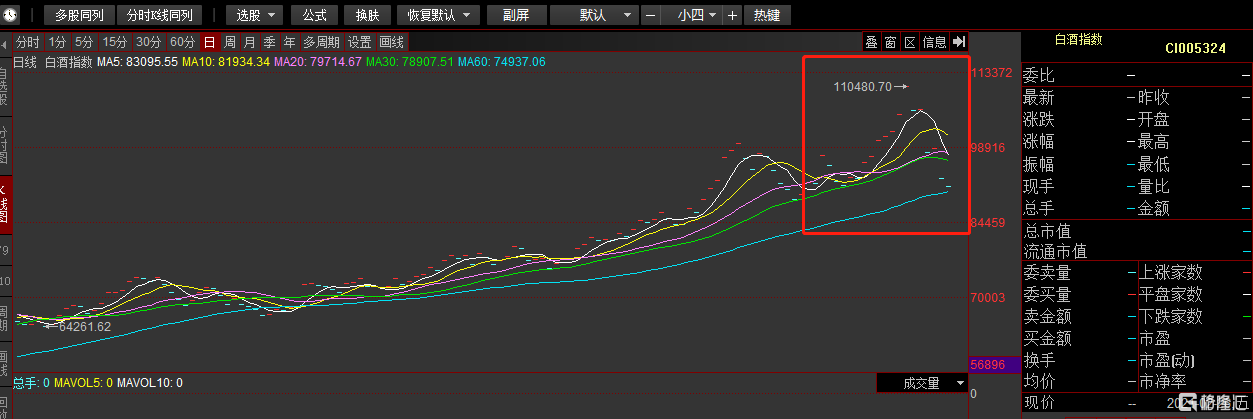Click the 信息 info button
Screen dimensions: 1253x419
pyautogui.click(x=934, y=42)
